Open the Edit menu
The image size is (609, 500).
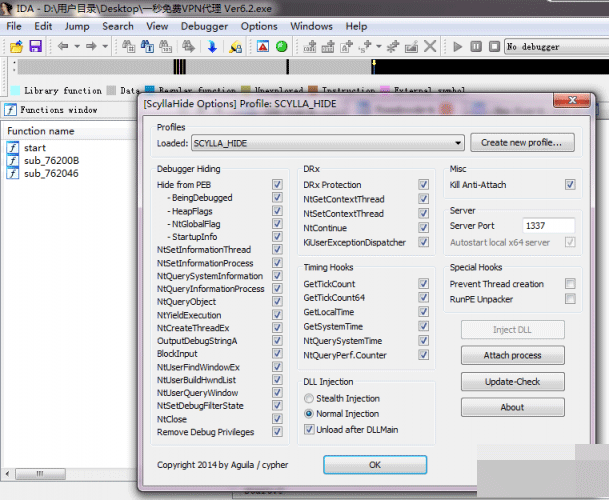coord(43,26)
